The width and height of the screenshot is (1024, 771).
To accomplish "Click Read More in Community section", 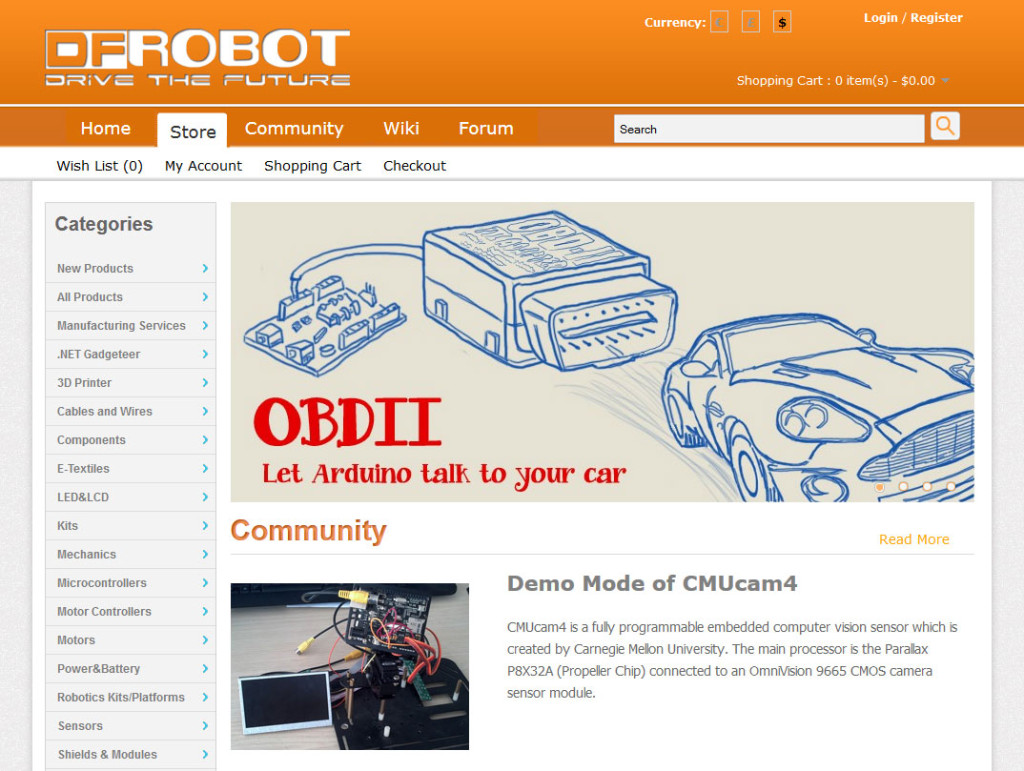I will point(914,539).
